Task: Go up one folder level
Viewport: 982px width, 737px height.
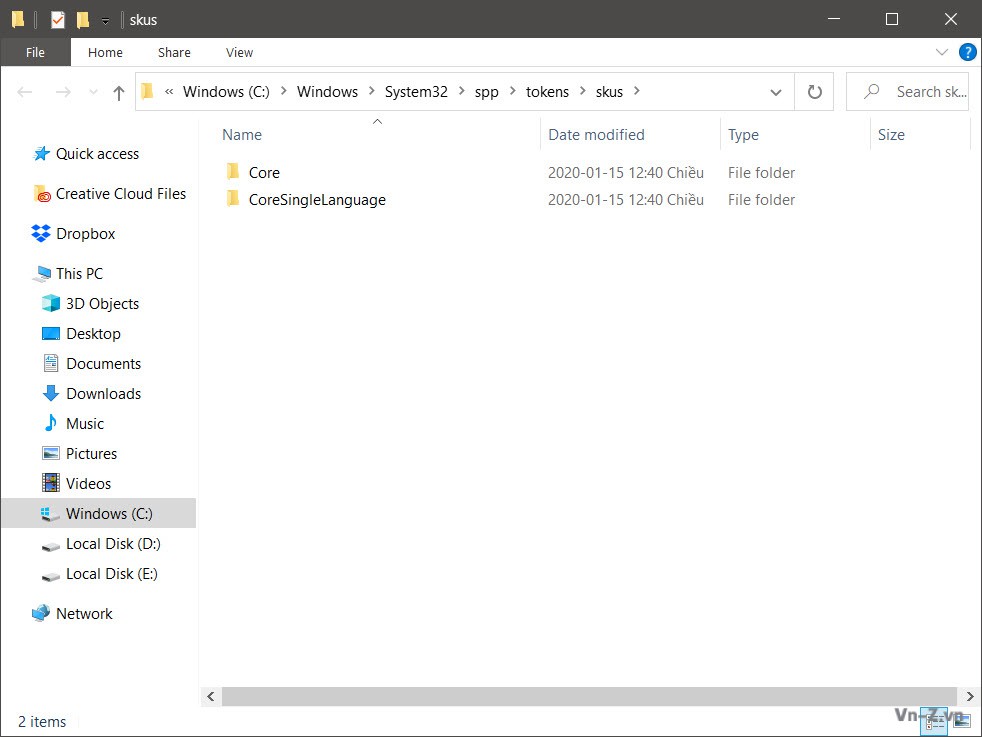Action: pos(118,93)
